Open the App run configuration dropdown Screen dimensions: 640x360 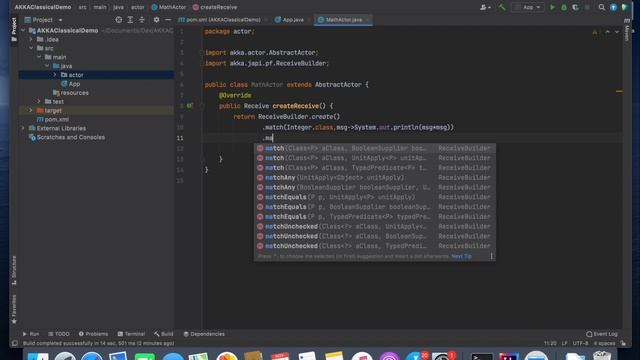(528, 7)
